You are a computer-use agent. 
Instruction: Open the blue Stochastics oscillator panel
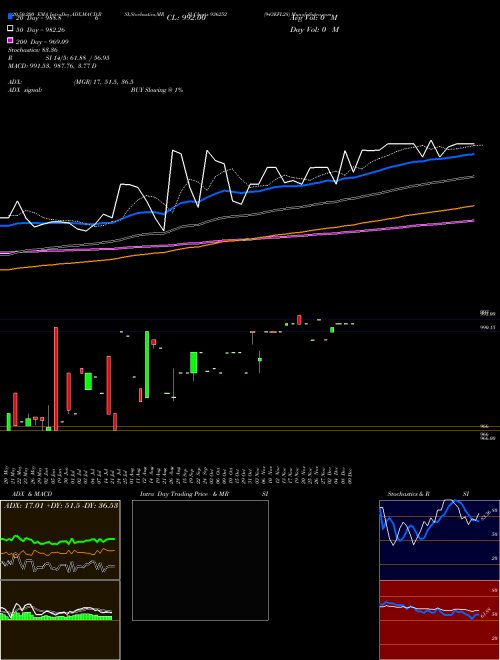click(x=439, y=540)
